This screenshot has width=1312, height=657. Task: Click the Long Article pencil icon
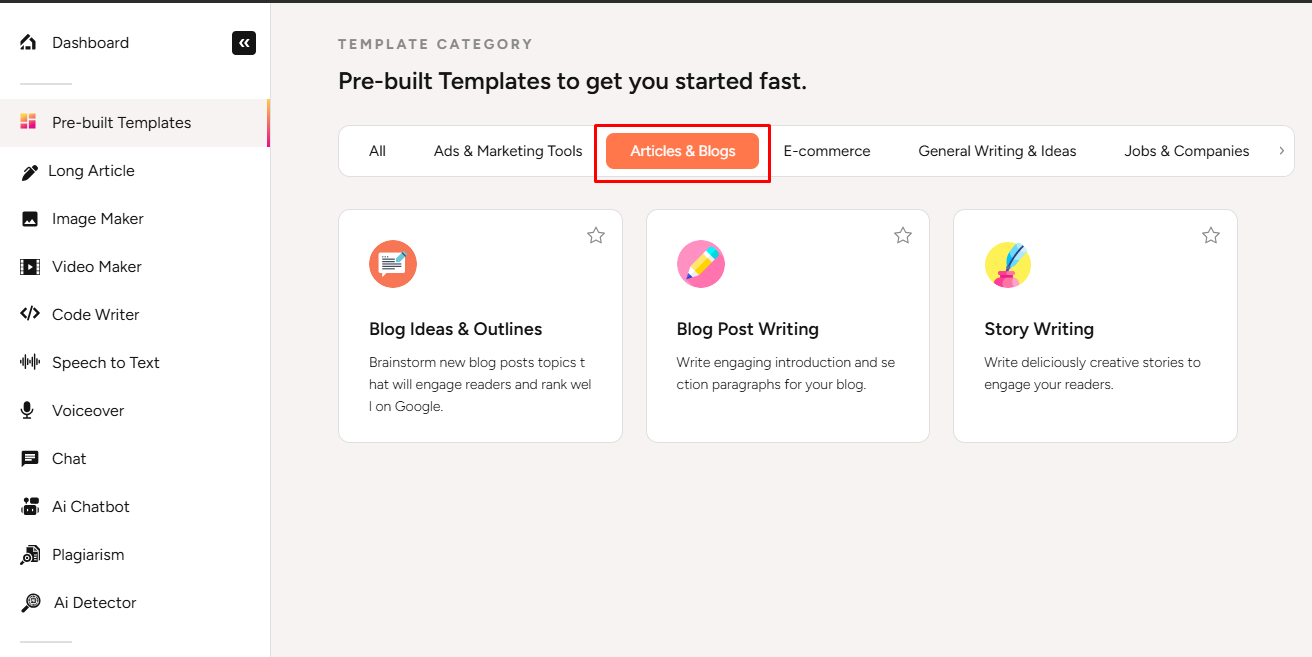(x=30, y=172)
